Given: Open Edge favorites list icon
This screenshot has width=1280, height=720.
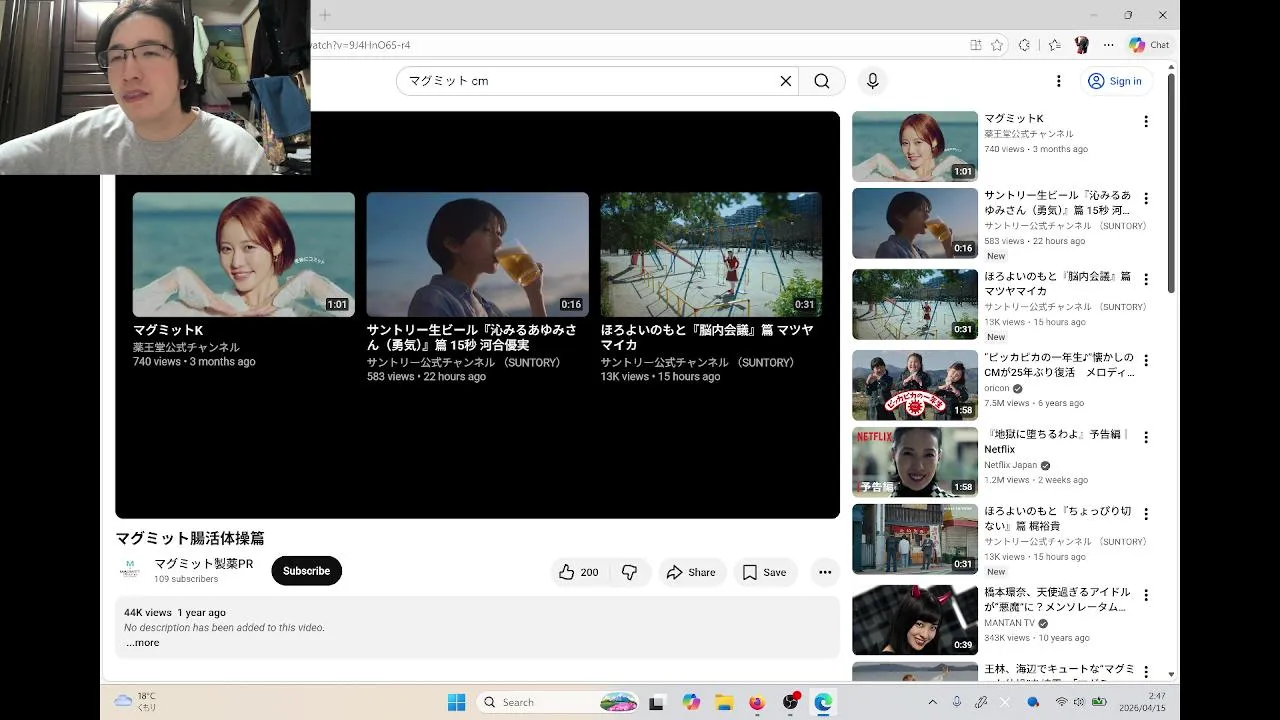Looking at the screenshot, I should click(1054, 45).
